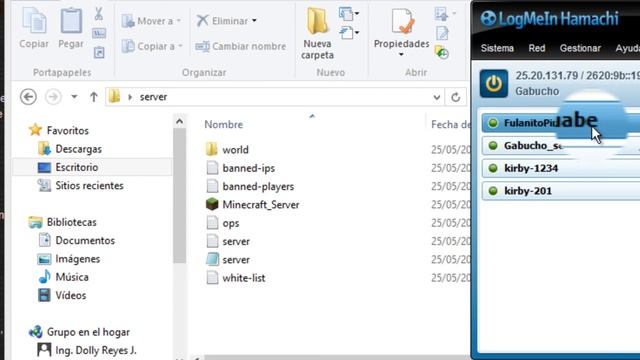640x360 pixels.
Task: Open Sistema menu in Hamachi
Action: [497, 48]
